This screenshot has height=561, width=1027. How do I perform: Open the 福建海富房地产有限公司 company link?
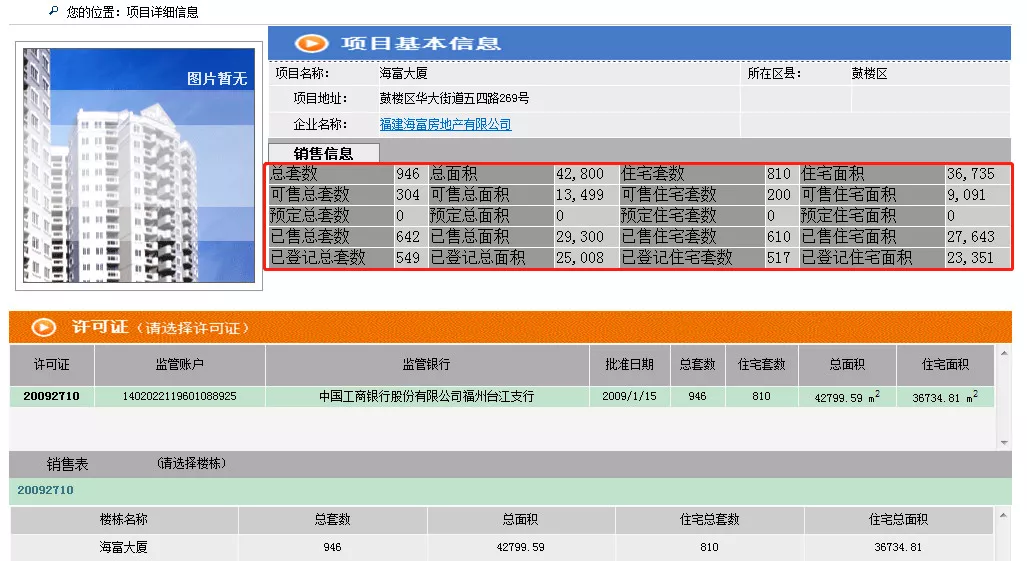coord(445,124)
